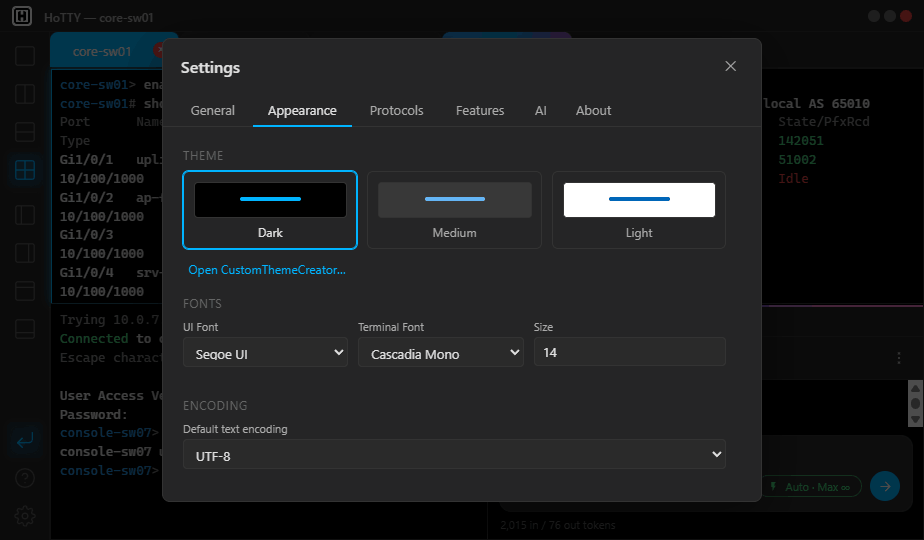Open the UI Font dropdown showing Segoe UI
The width and height of the screenshot is (924, 540).
(265, 353)
